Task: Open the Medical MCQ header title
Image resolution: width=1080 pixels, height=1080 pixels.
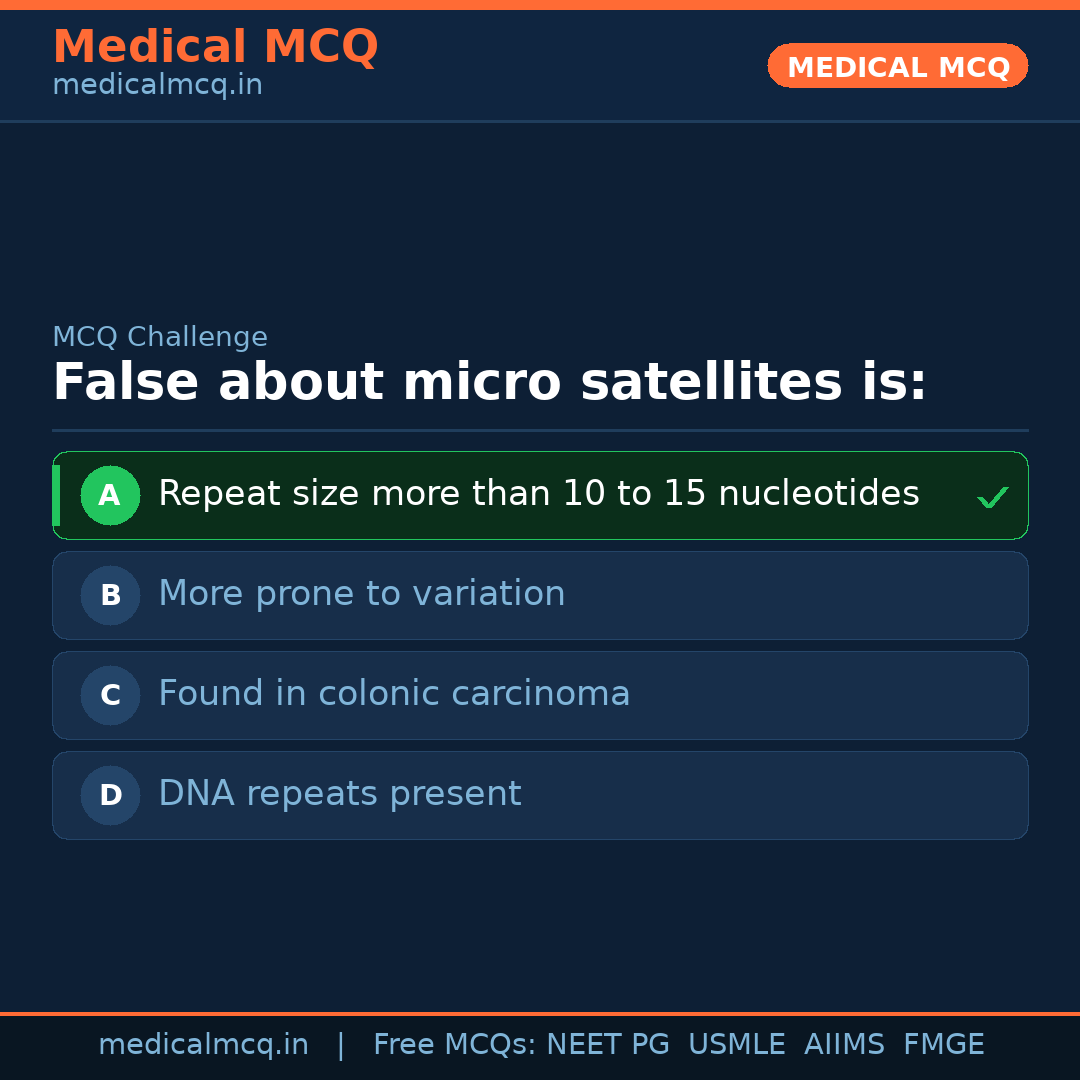Action: tap(215, 47)
